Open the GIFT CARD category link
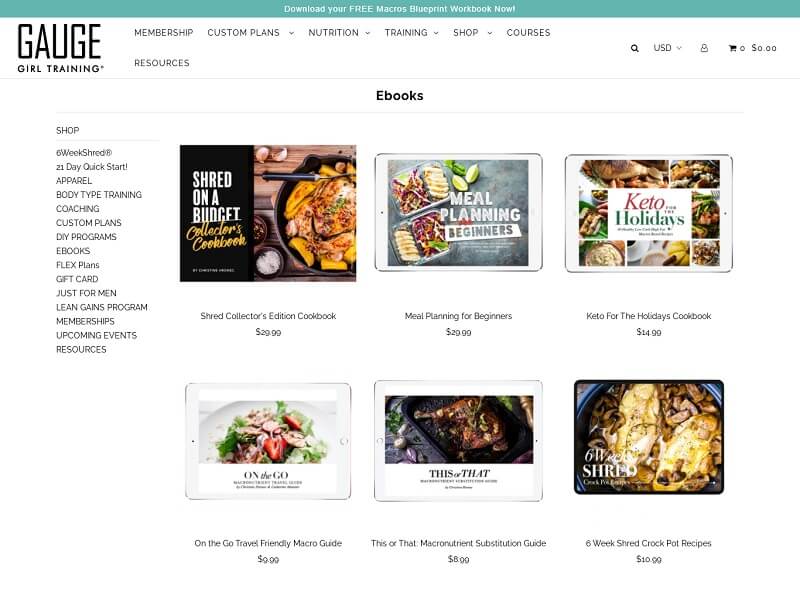Screen dimensions: 800x600 [x=77, y=279]
